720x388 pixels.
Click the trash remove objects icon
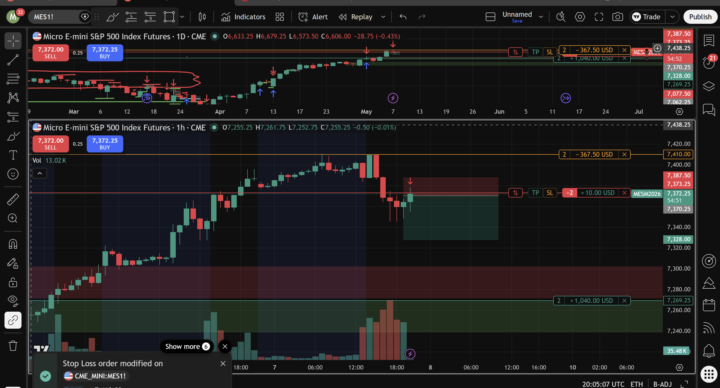(13, 345)
